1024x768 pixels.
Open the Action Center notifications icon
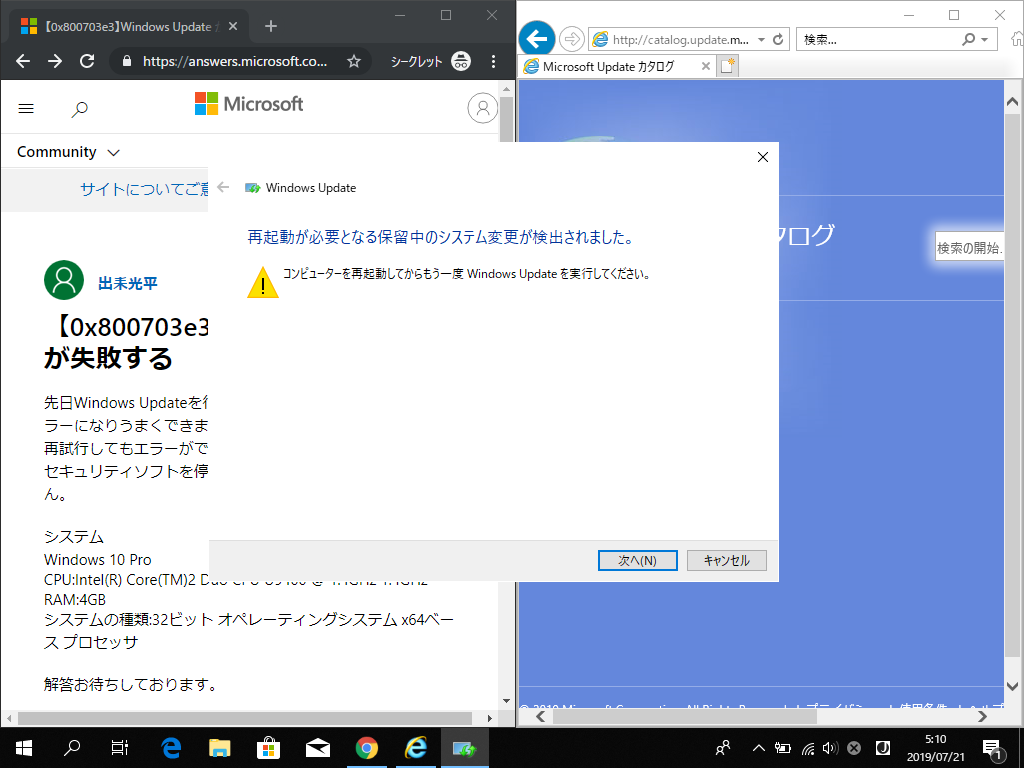click(x=993, y=750)
